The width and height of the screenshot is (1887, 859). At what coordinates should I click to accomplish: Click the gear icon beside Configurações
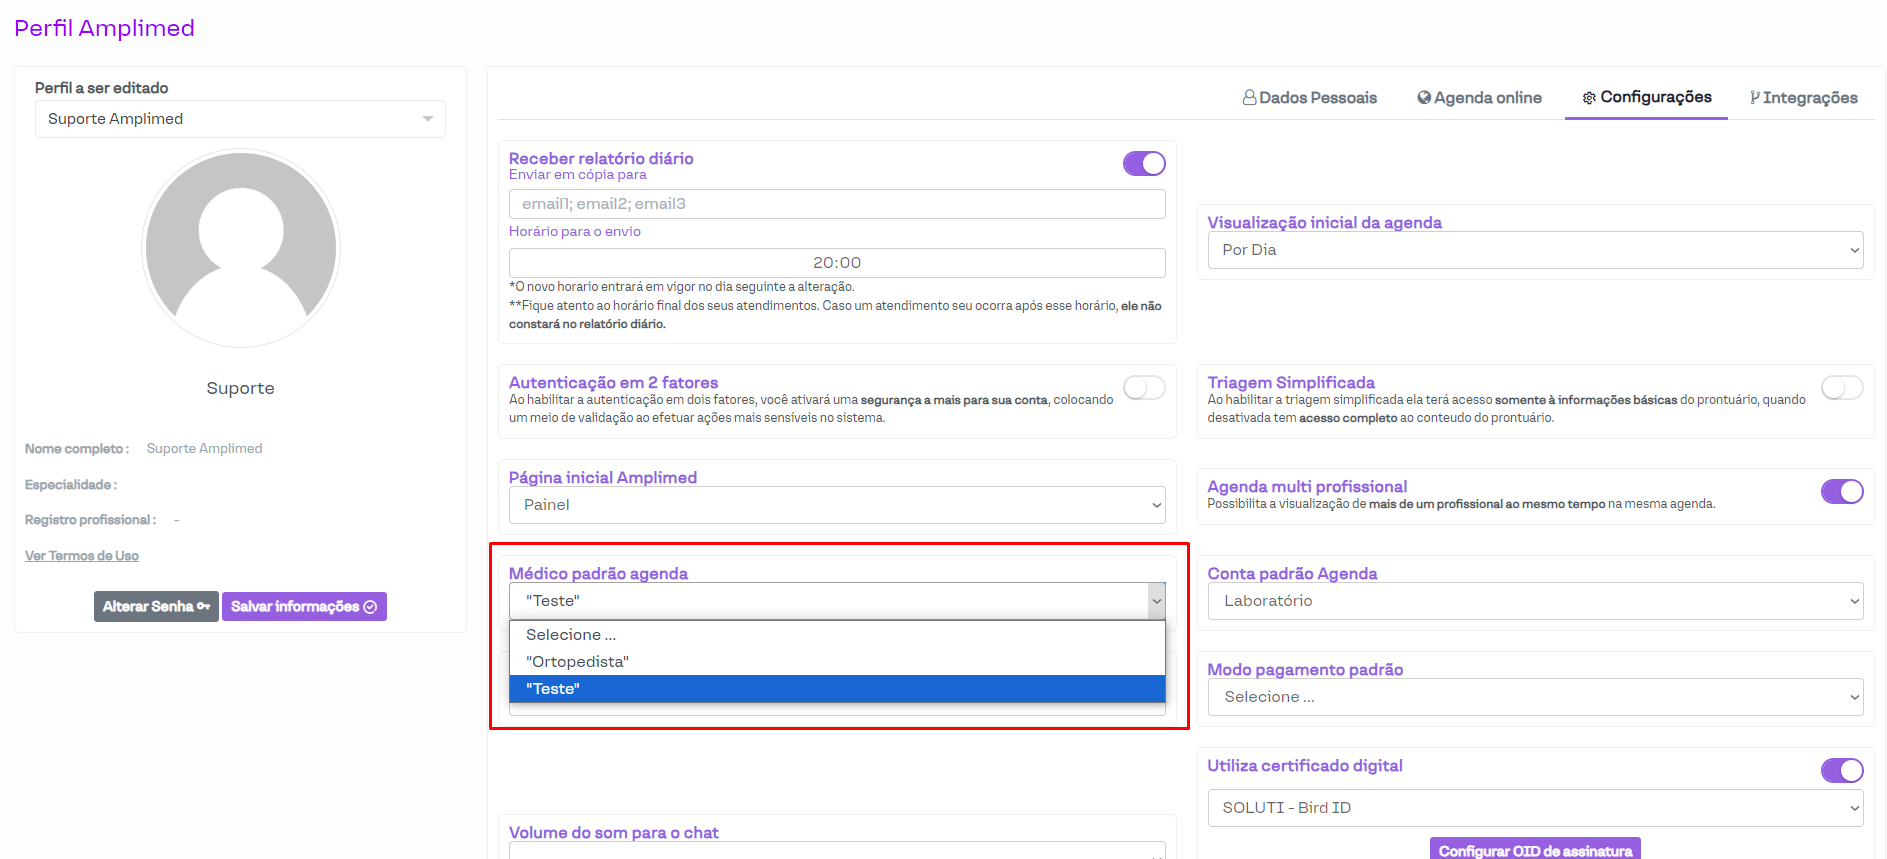pyautogui.click(x=1589, y=98)
